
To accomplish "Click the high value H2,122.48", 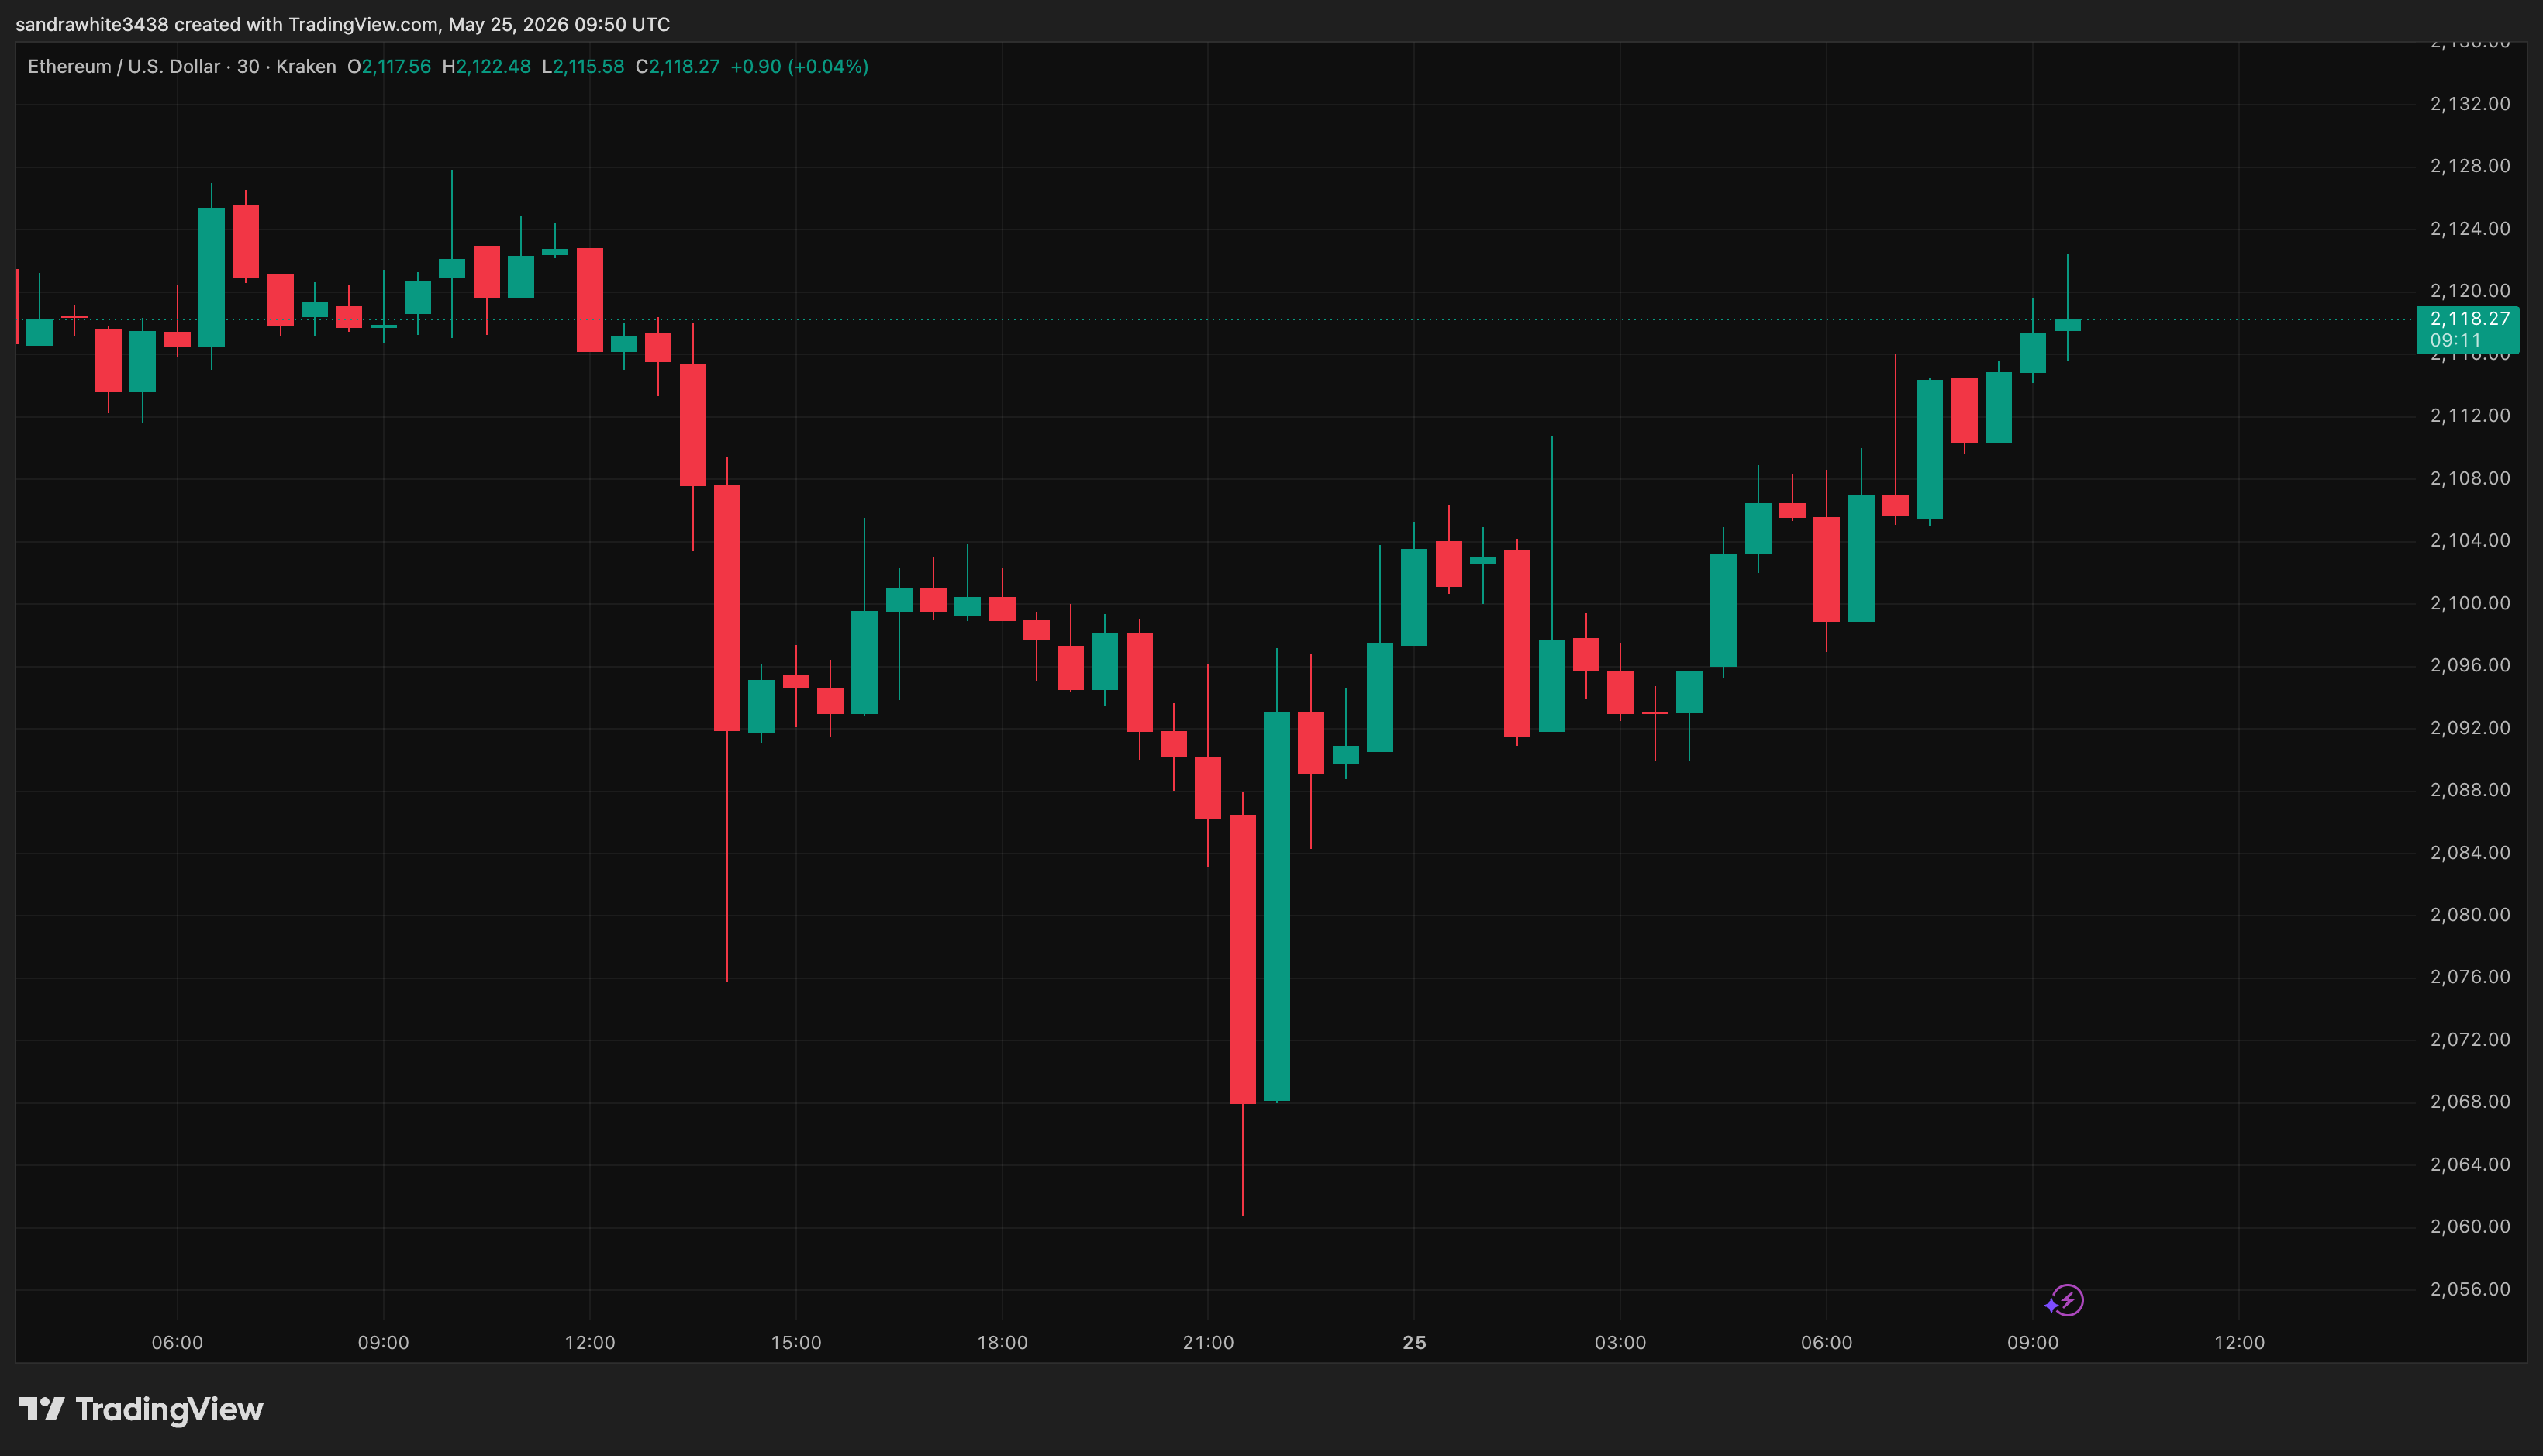I will 486,67.
